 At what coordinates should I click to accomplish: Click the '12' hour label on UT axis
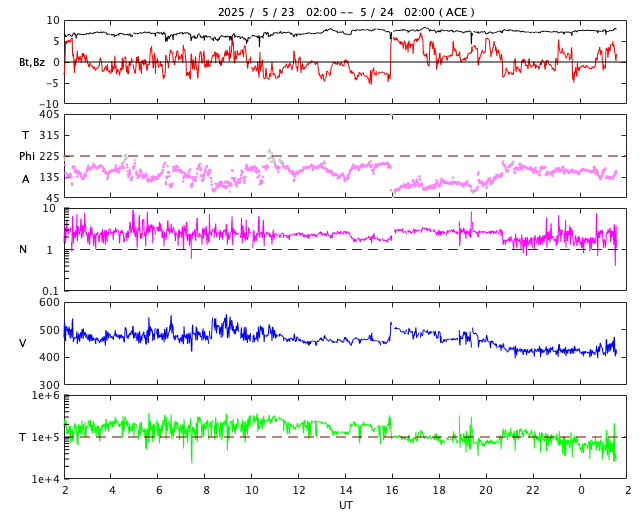299,490
